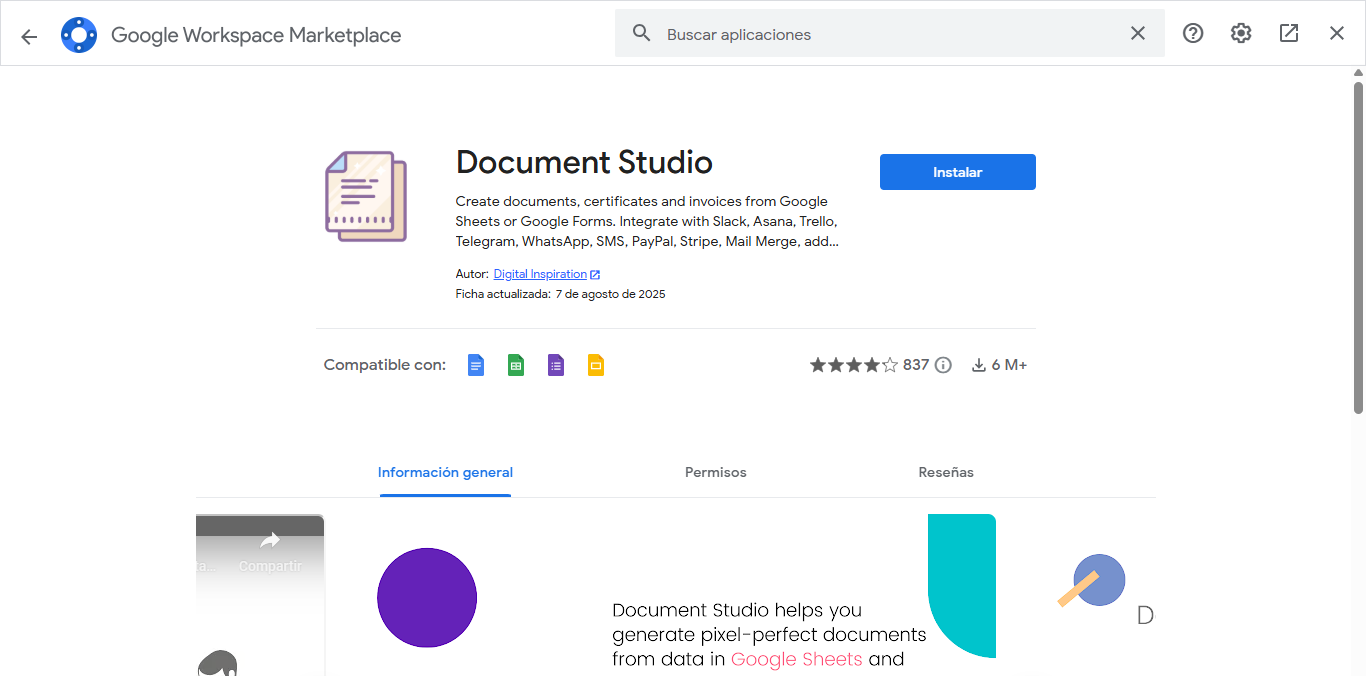The image size is (1366, 676).
Task: Click the open-in-new-window icon
Action: point(1288,33)
